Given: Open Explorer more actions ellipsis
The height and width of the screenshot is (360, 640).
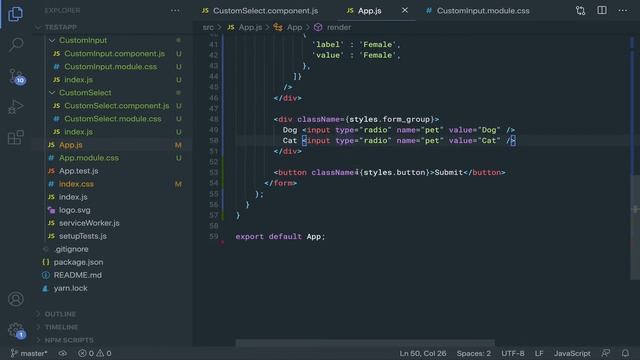Looking at the screenshot, I should click(175, 11).
